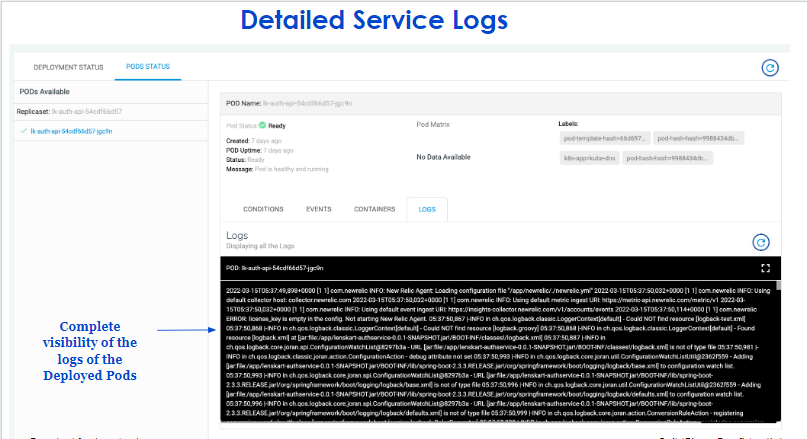
Task: Click the POD Name header text
Action: point(289,103)
